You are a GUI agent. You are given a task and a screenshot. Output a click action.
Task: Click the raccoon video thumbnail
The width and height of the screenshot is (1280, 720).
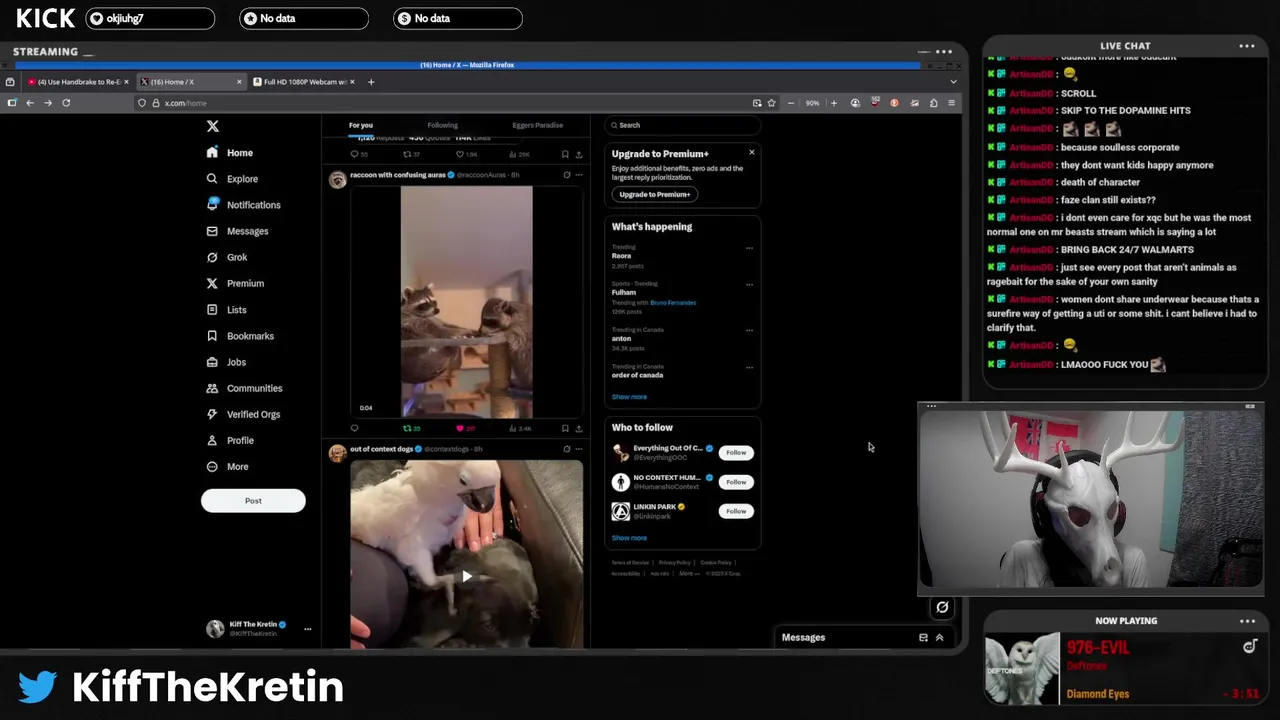tap(466, 302)
